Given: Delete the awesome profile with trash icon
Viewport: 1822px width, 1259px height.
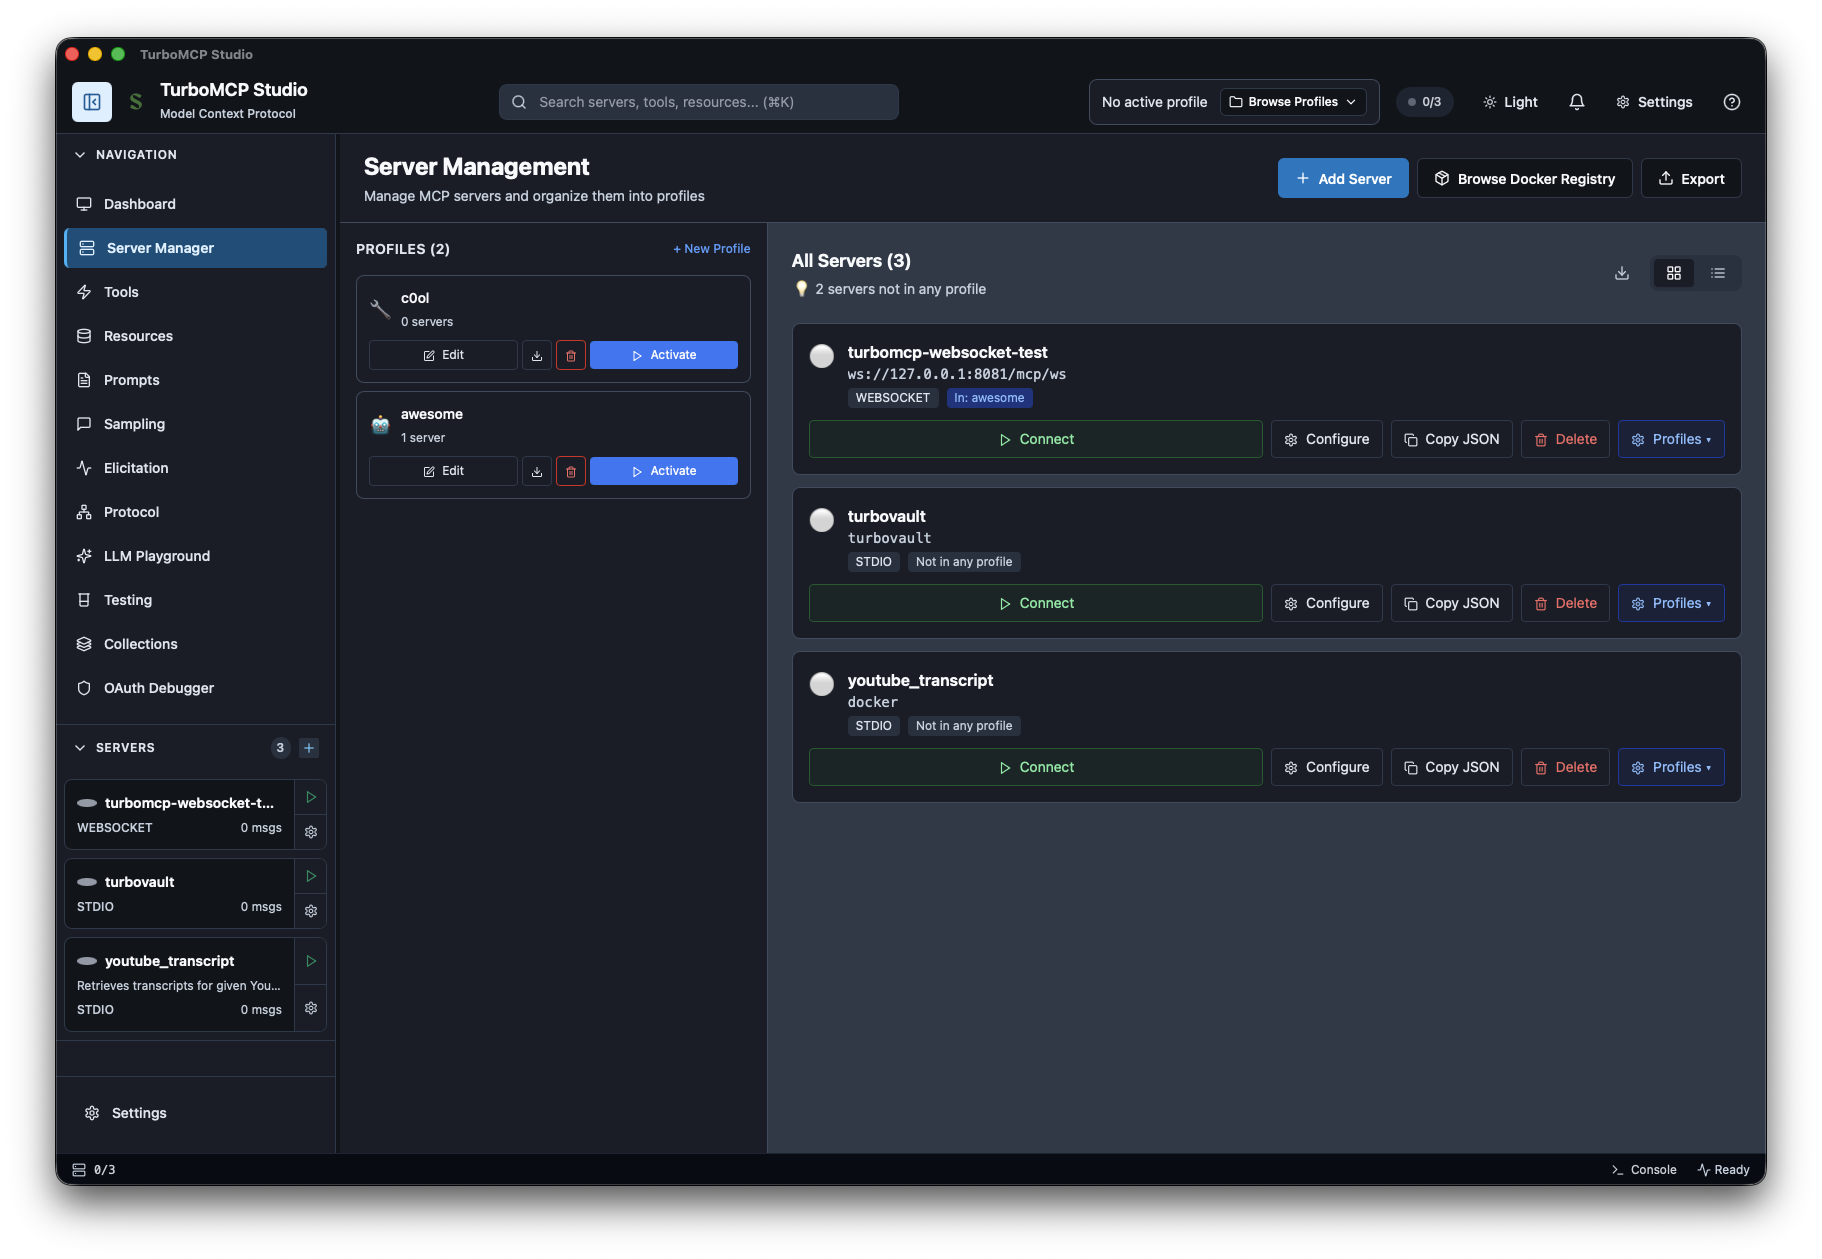Looking at the screenshot, I should (571, 471).
